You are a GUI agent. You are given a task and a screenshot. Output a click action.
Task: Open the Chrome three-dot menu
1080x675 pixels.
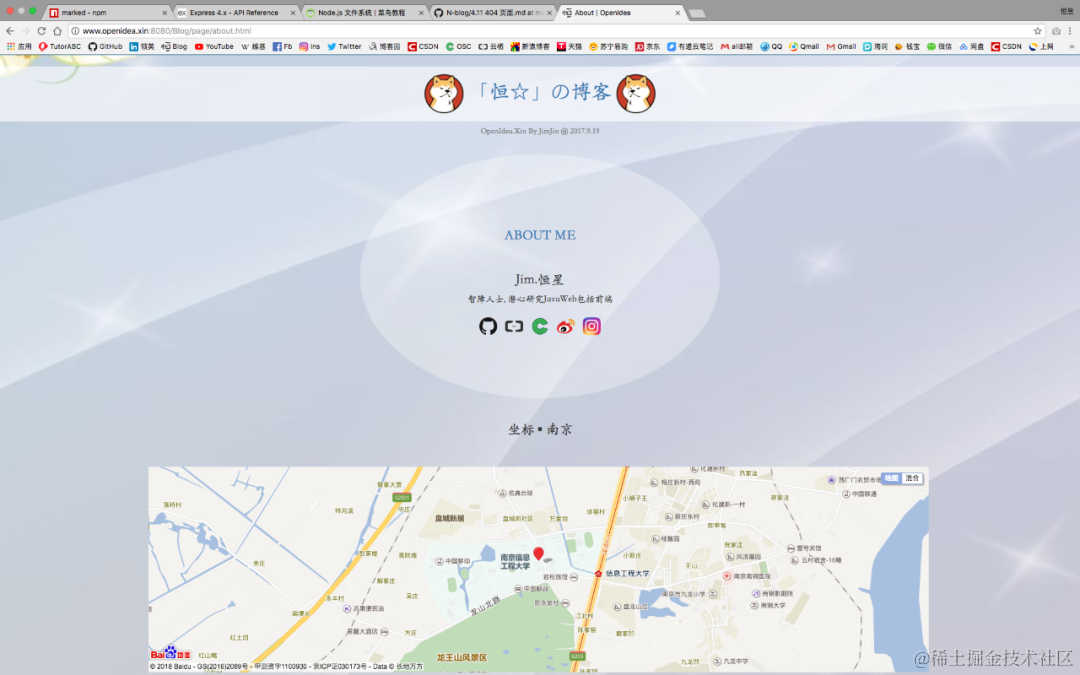[1070, 31]
